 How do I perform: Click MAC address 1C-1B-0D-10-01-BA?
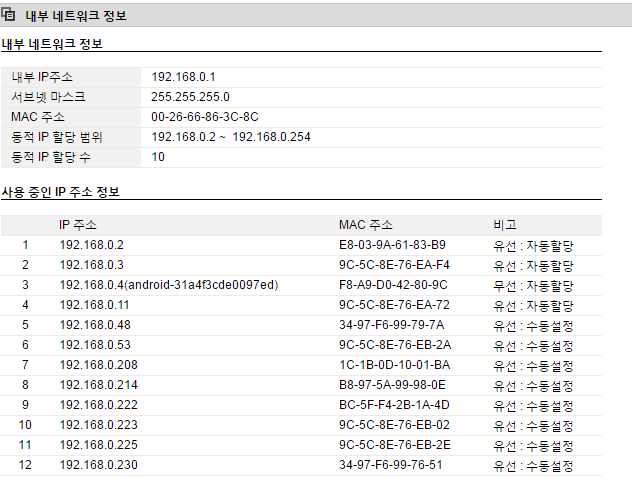395,365
